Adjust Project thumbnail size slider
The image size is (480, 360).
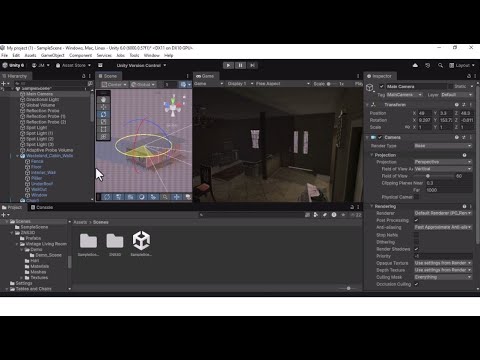pos(349,288)
